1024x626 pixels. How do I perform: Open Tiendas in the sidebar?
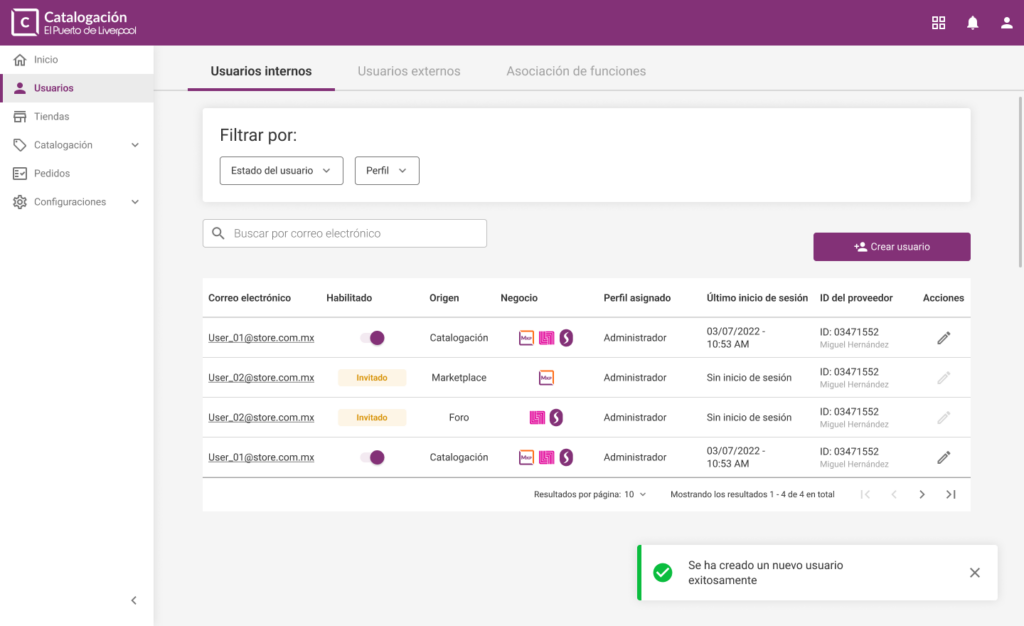(x=77, y=116)
